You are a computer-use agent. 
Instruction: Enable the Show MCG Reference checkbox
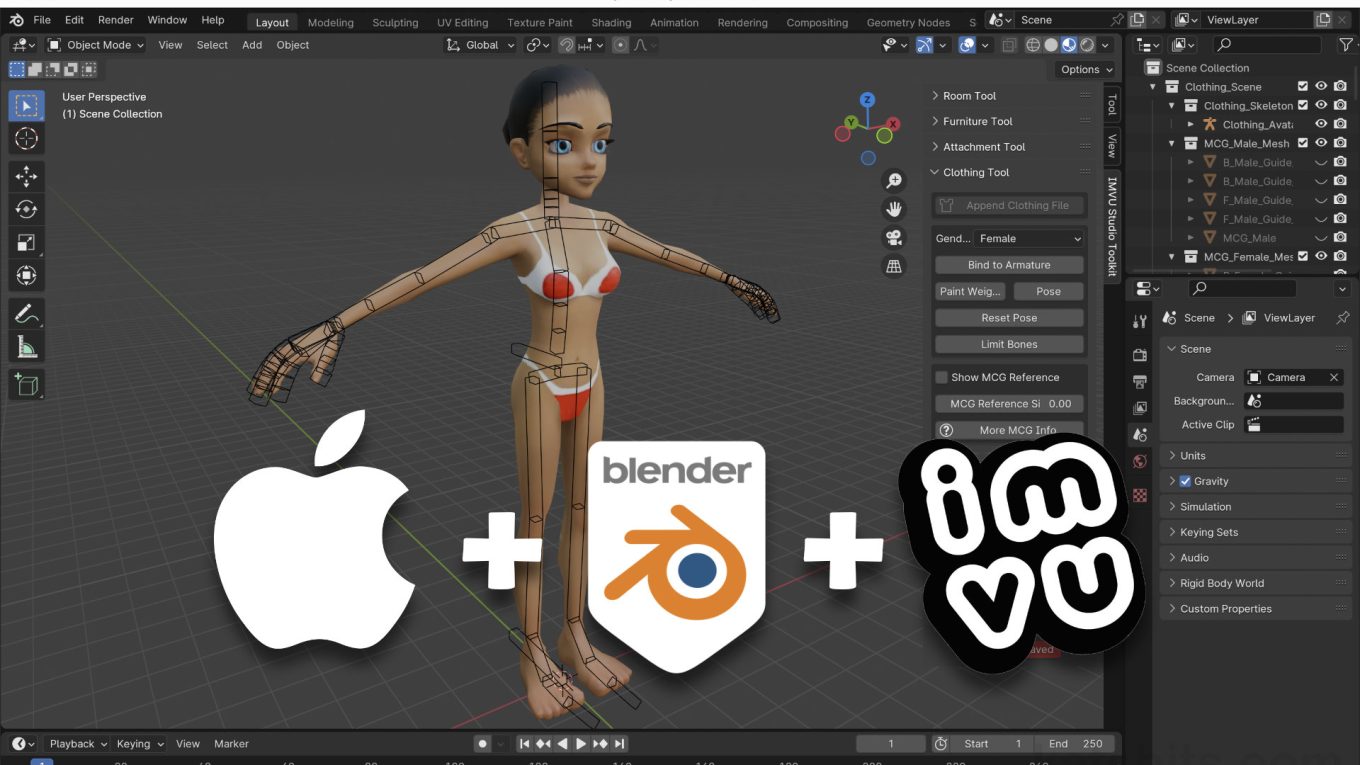[x=941, y=377]
